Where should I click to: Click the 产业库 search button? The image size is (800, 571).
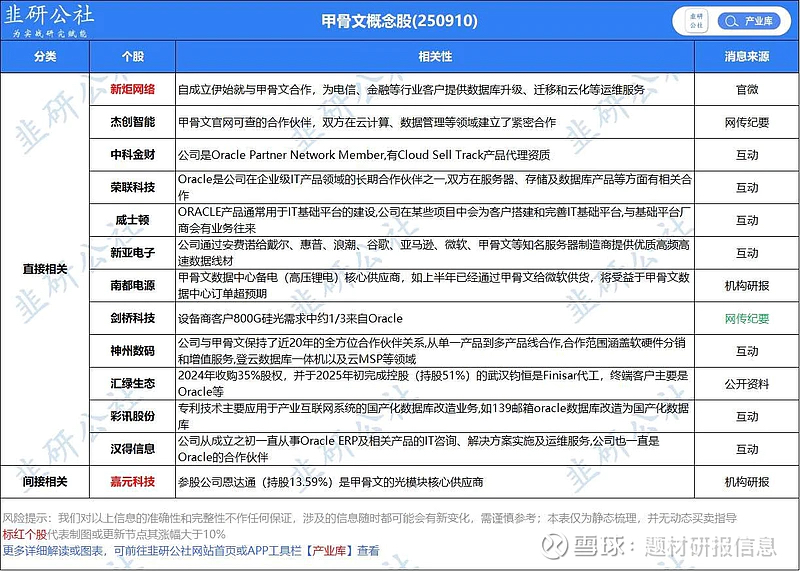(x=749, y=21)
